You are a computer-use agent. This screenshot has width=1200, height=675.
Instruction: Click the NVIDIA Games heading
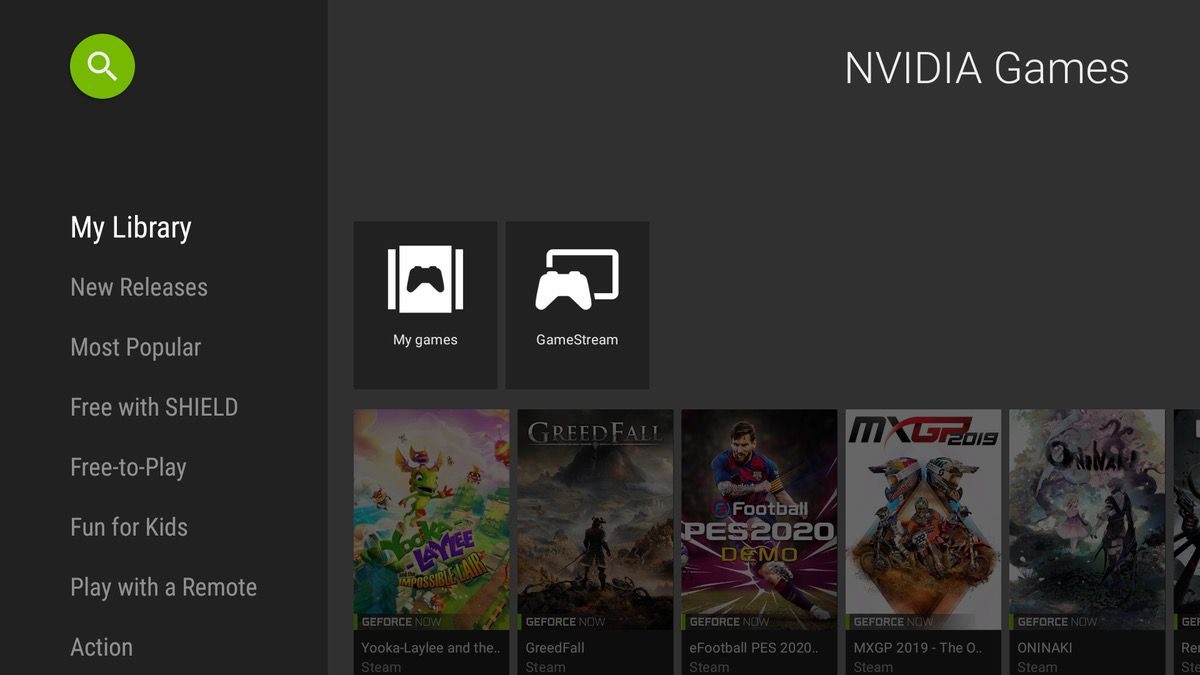(x=987, y=69)
